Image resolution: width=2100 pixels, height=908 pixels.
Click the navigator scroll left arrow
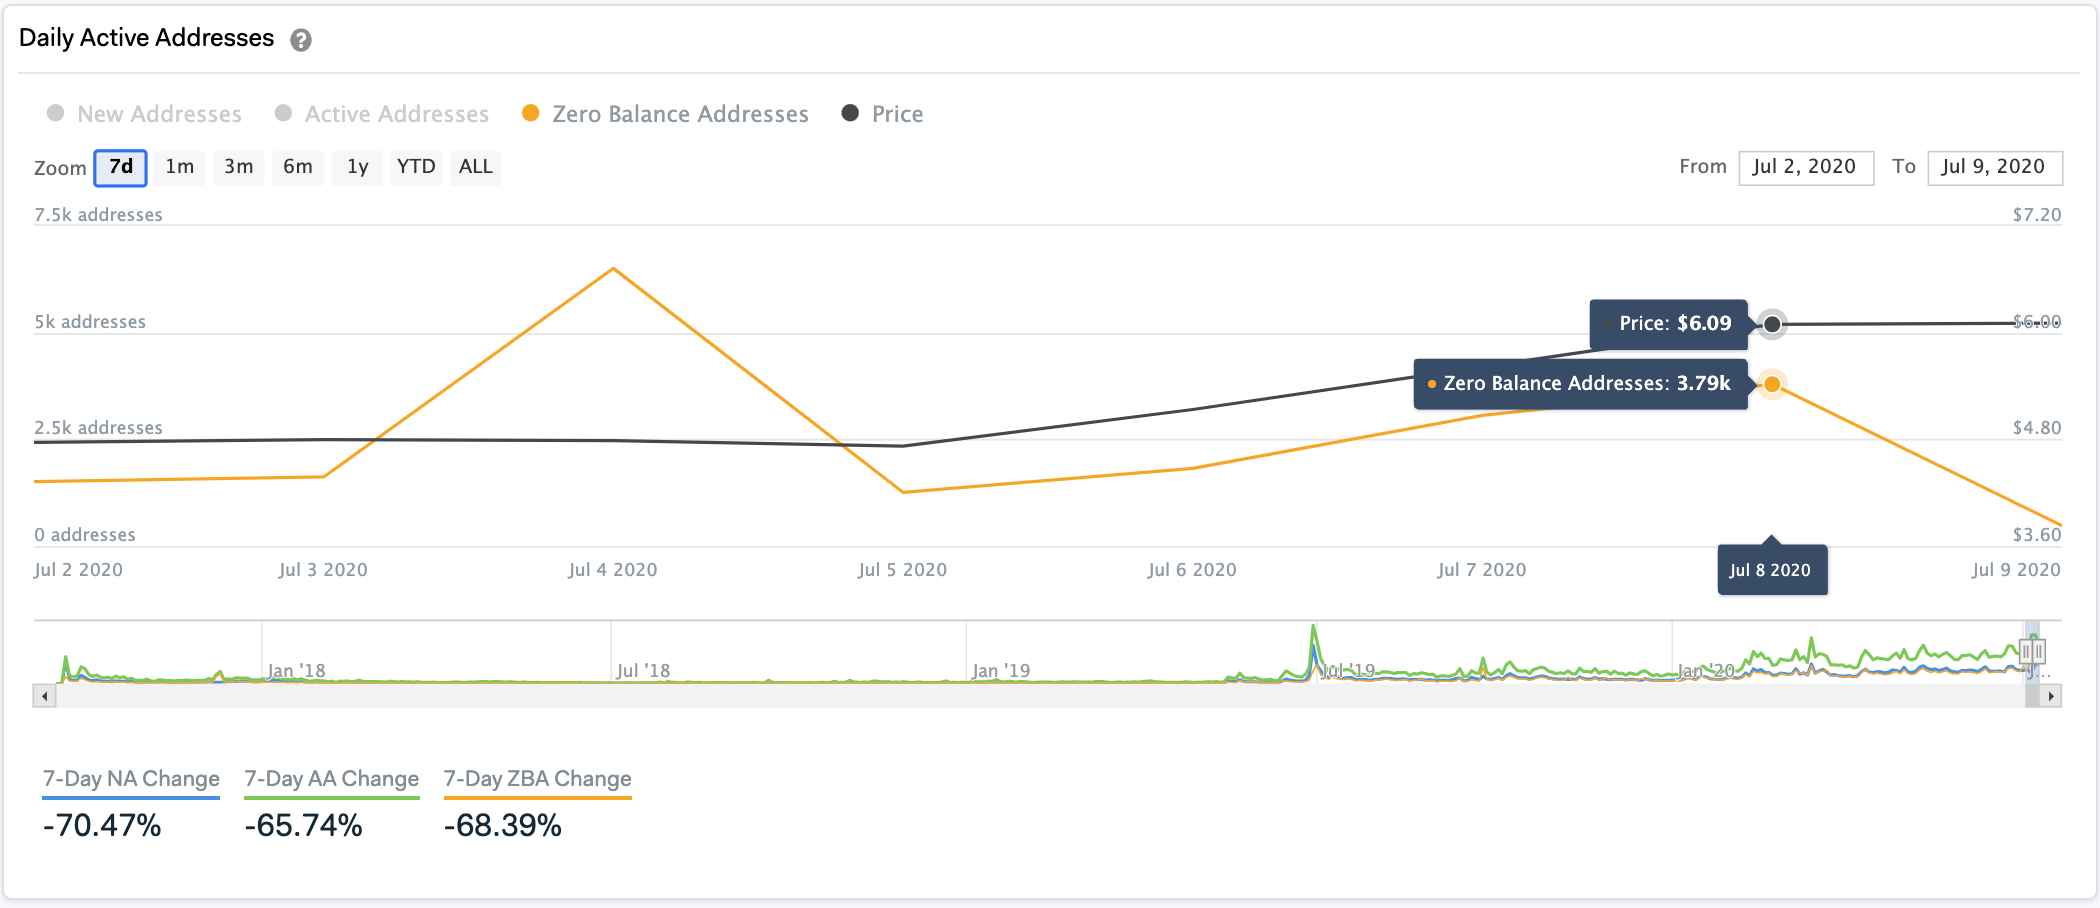pos(44,696)
